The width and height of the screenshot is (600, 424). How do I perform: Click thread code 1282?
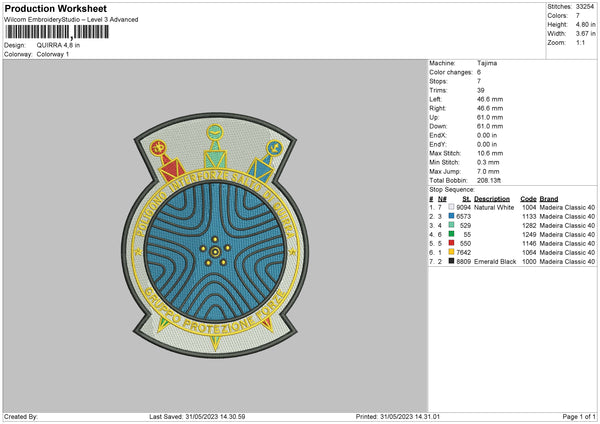(x=529, y=225)
